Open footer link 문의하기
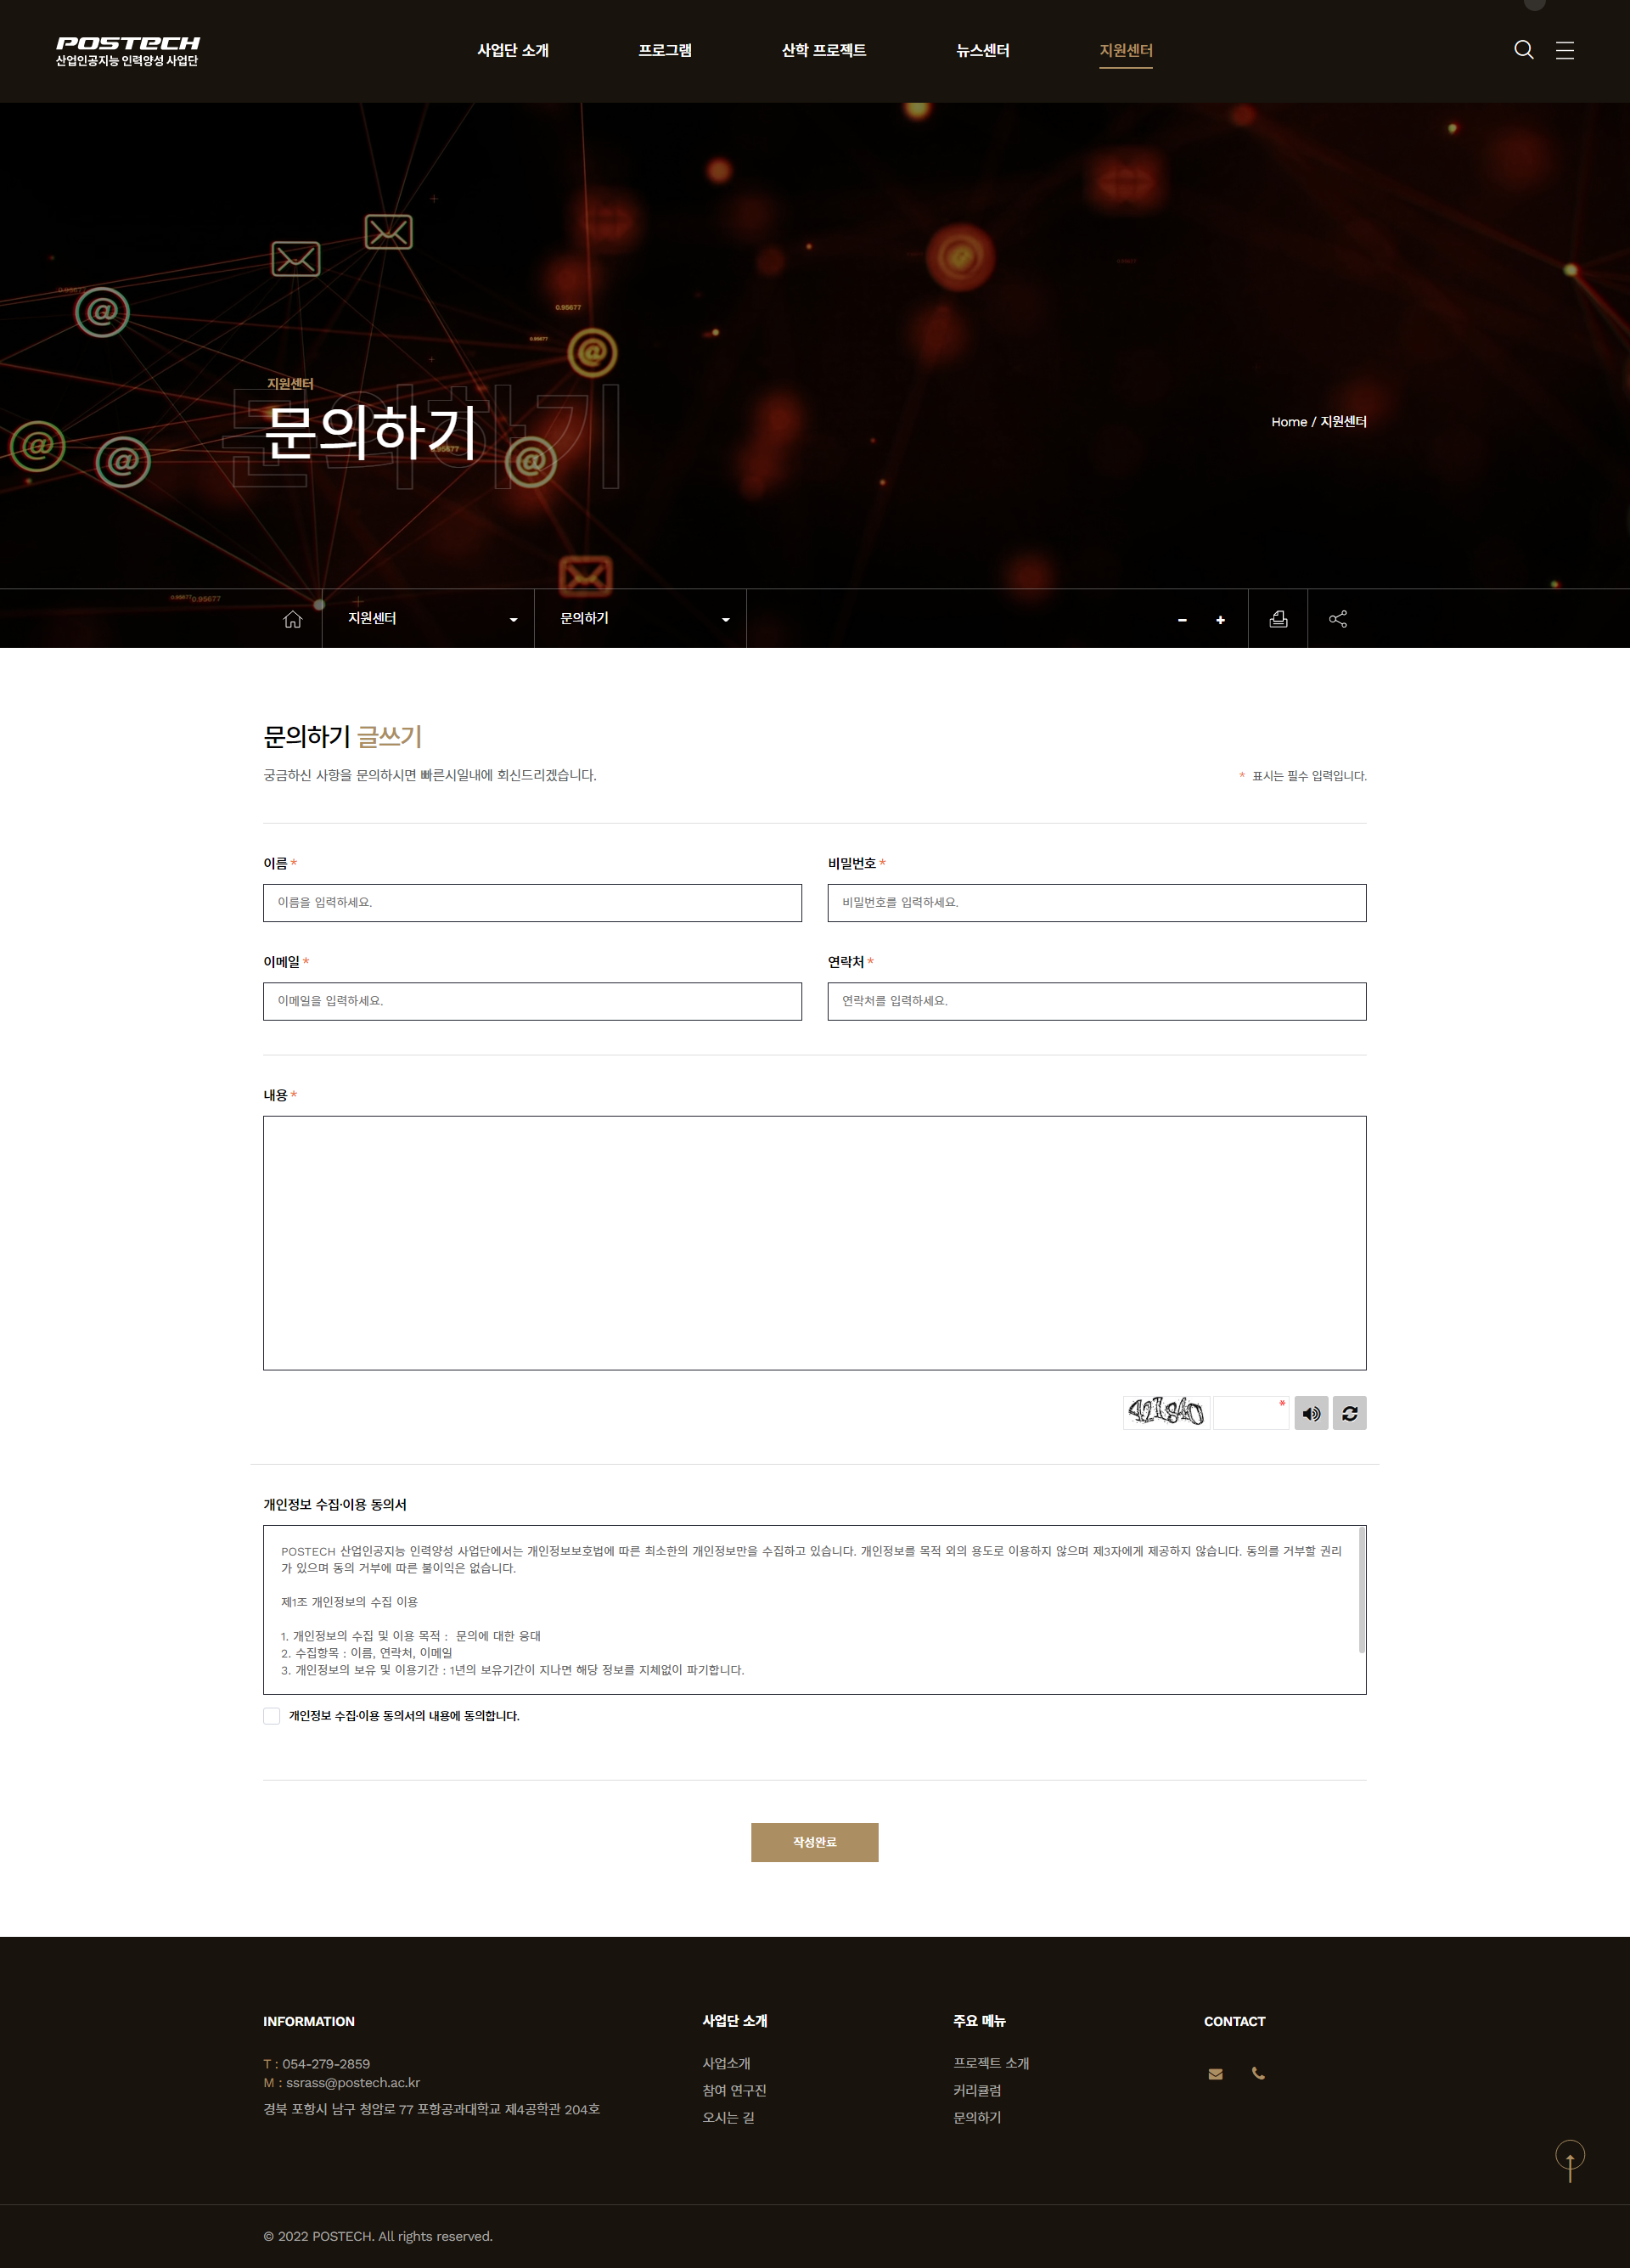The height and width of the screenshot is (2268, 1630). click(977, 2117)
